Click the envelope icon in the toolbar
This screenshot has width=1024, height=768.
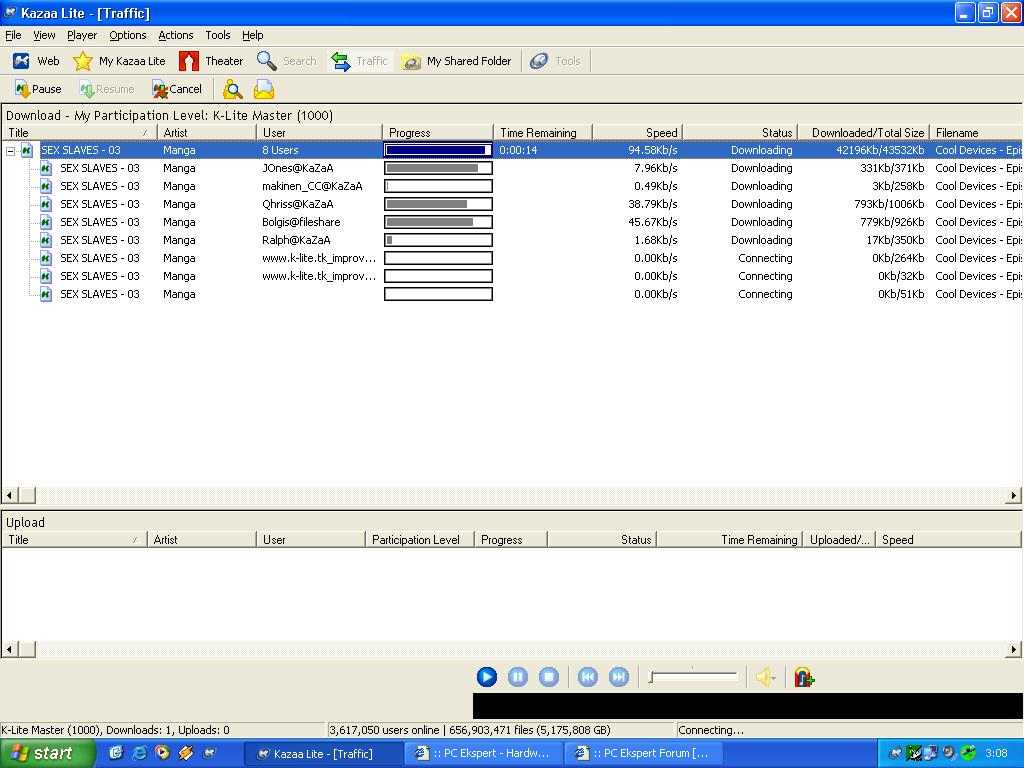tap(264, 90)
